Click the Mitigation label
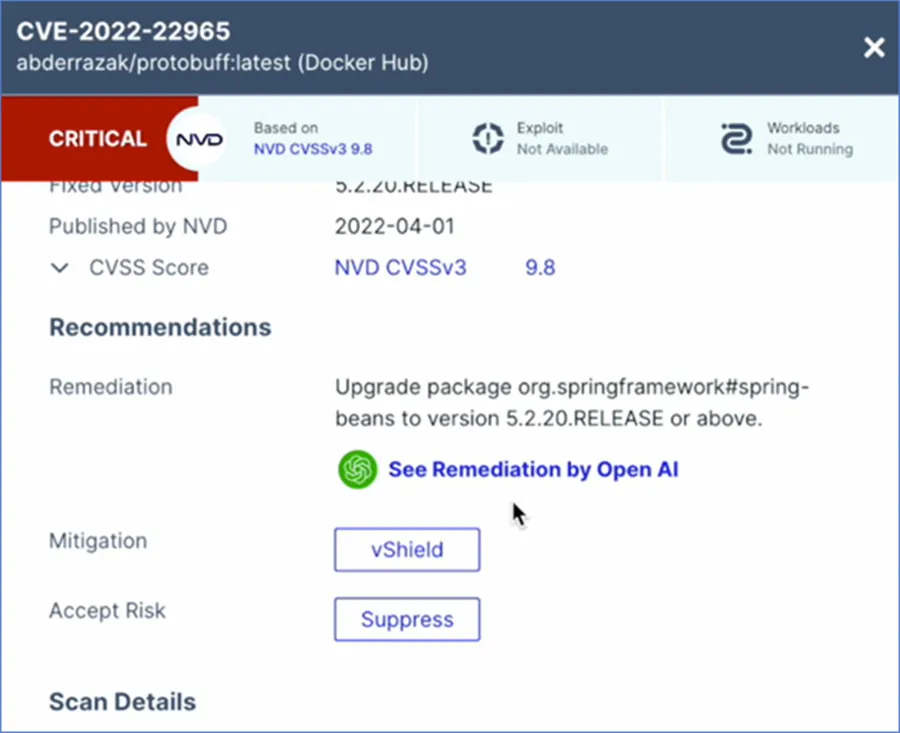900x733 pixels. [x=98, y=541]
